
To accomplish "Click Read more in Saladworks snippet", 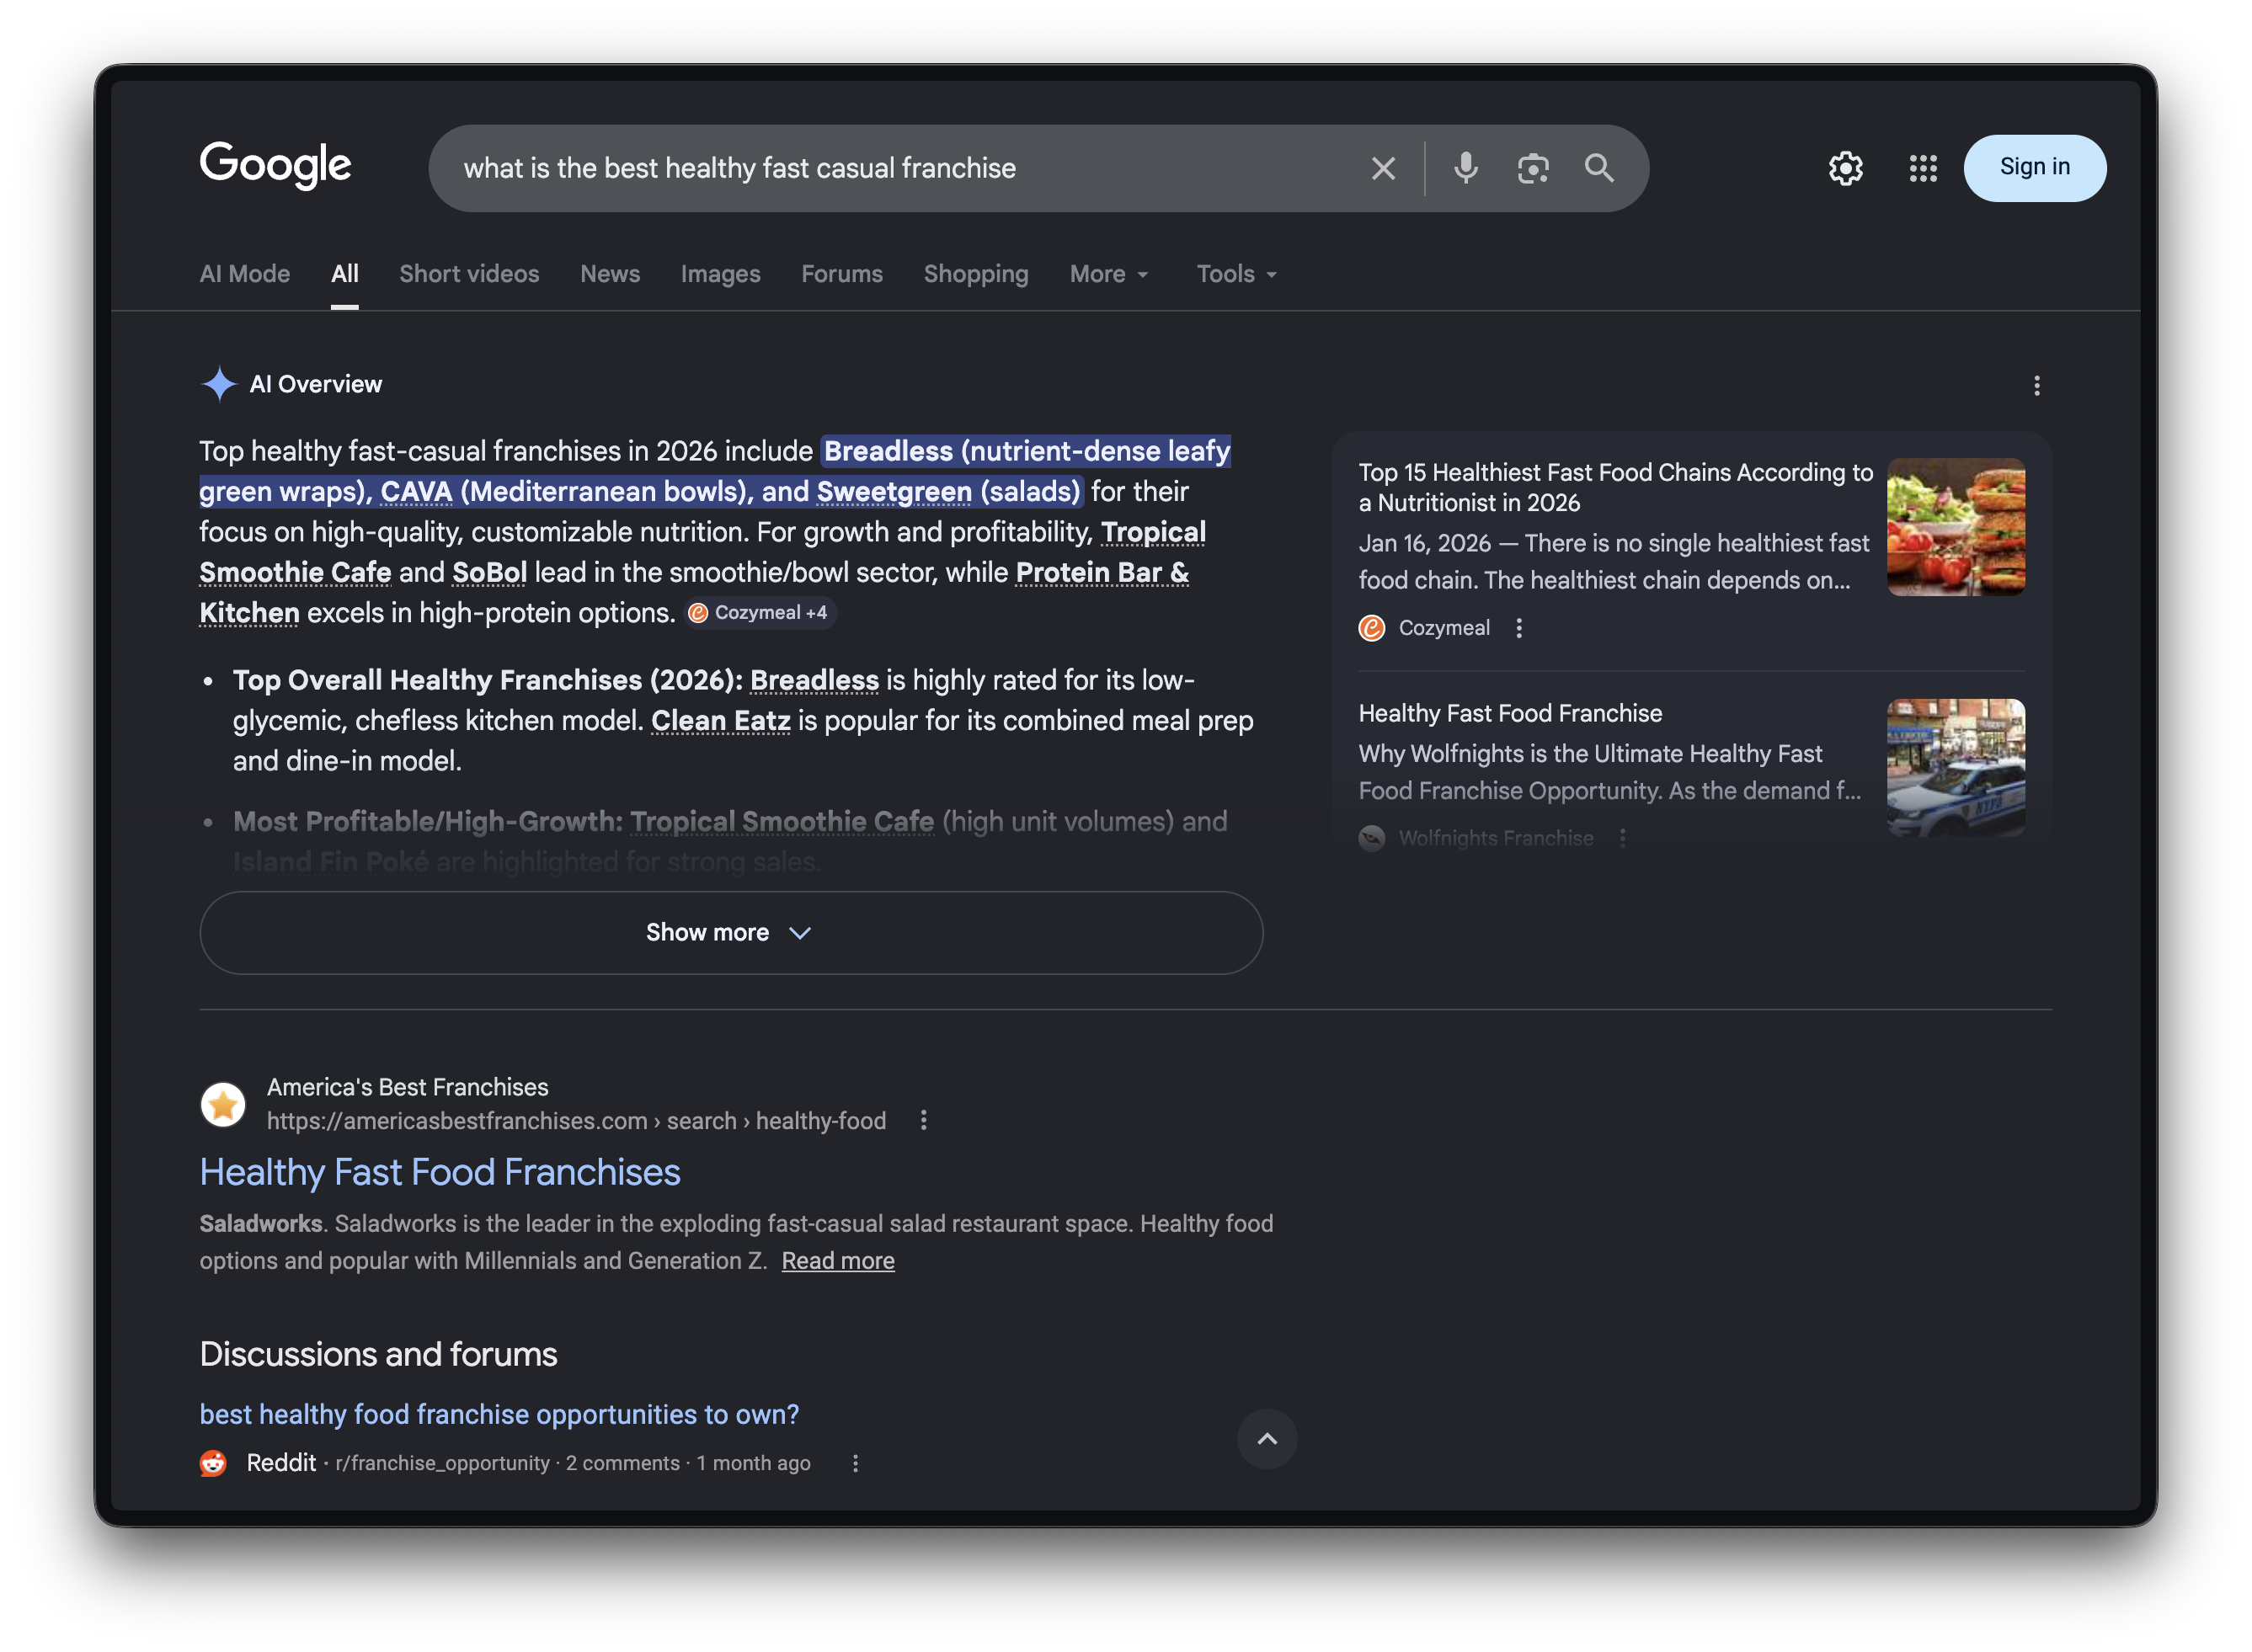I will click(x=838, y=1260).
